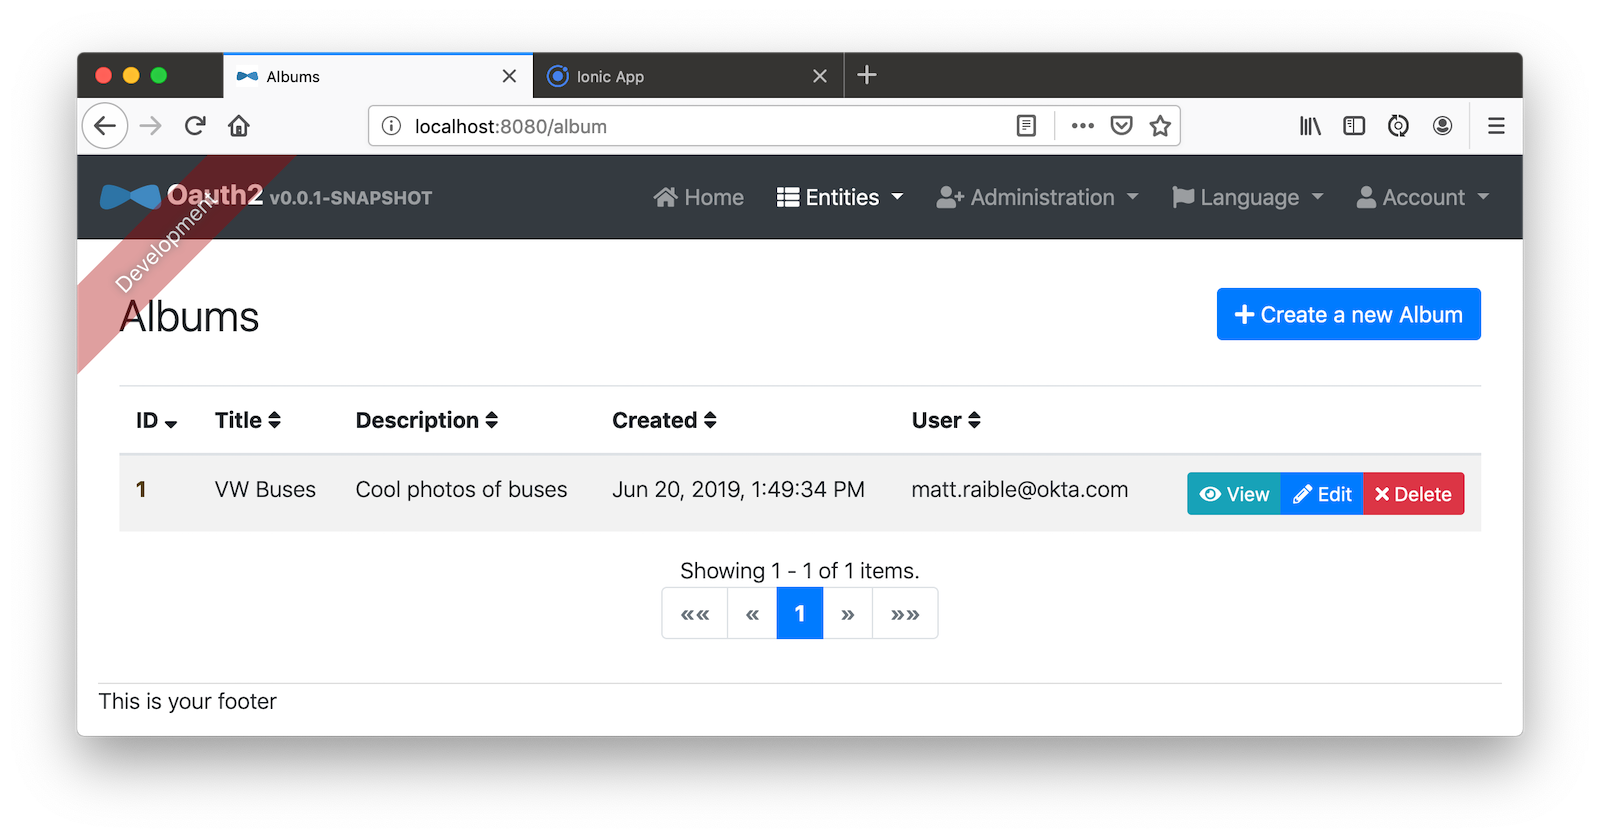Open the Library bookmarks icon
The image size is (1600, 838).
1310,126
